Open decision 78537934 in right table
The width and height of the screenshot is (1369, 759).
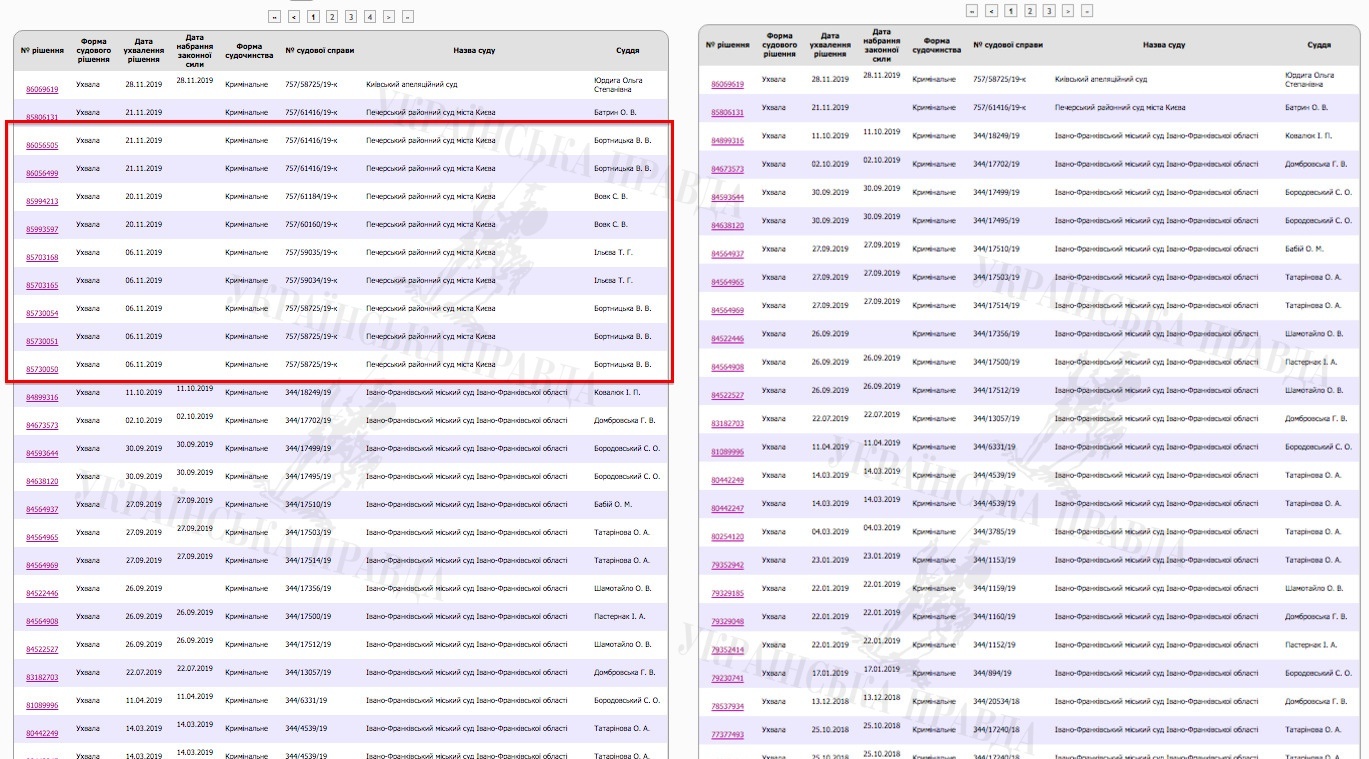point(727,706)
